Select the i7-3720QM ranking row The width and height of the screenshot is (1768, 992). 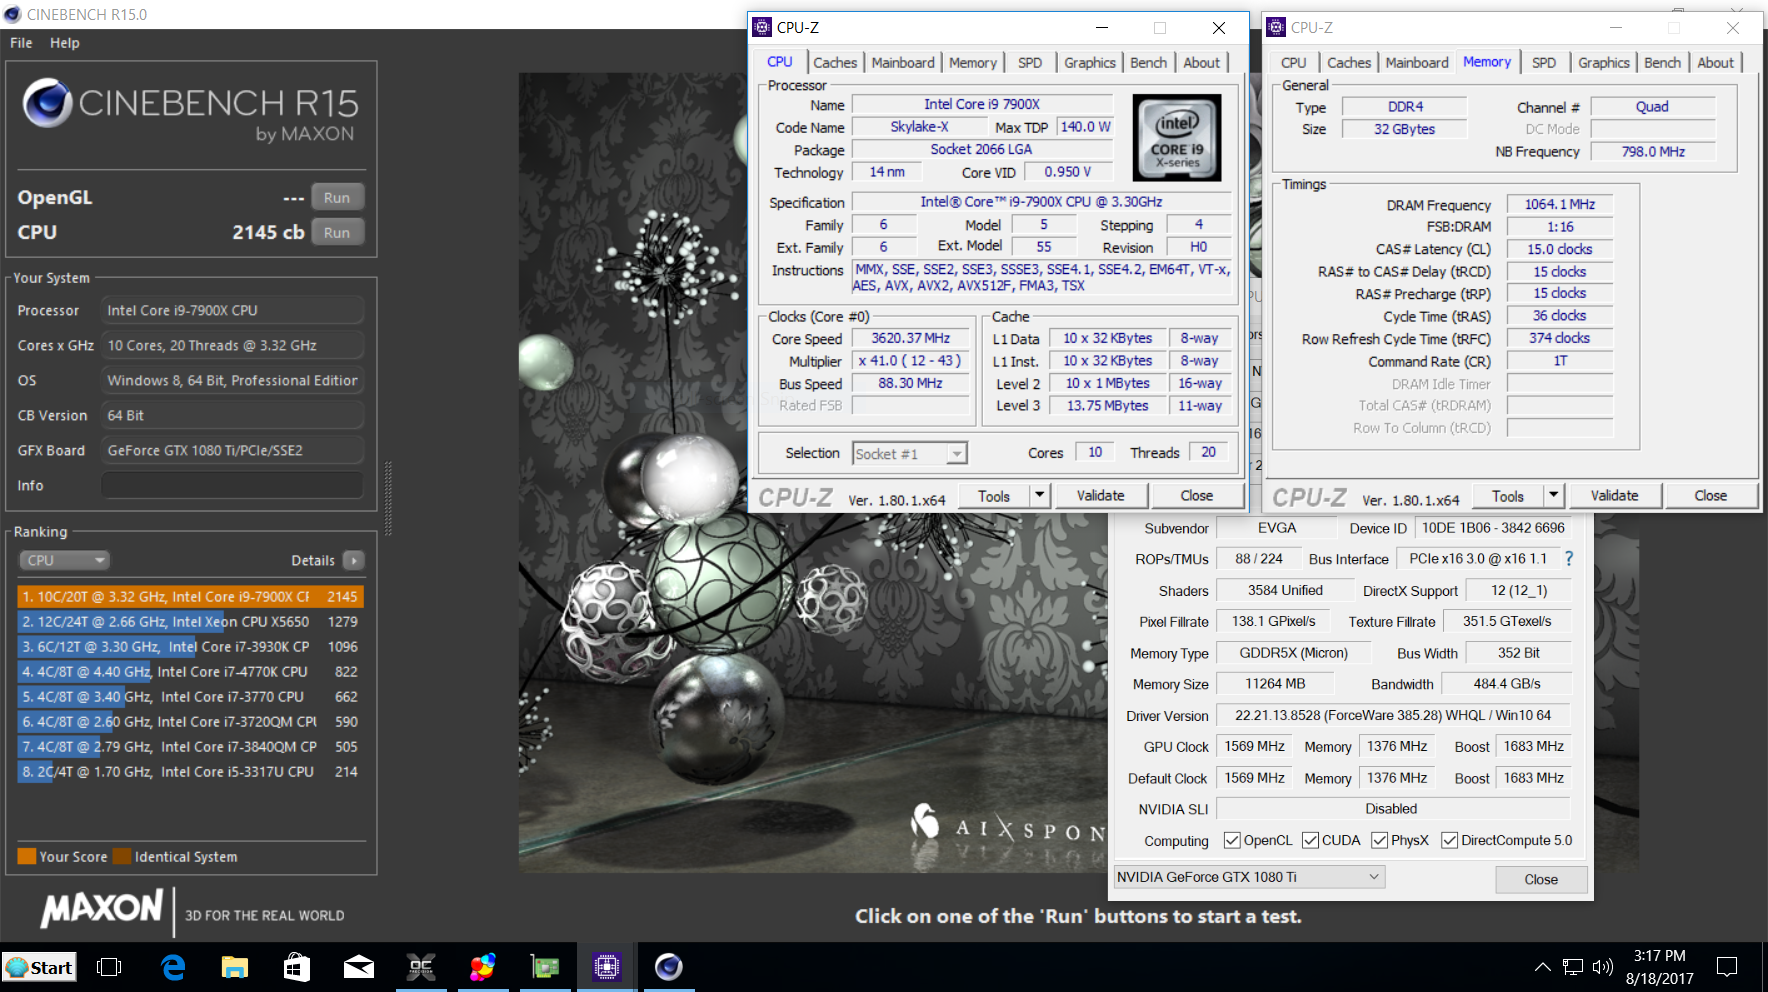click(x=190, y=721)
